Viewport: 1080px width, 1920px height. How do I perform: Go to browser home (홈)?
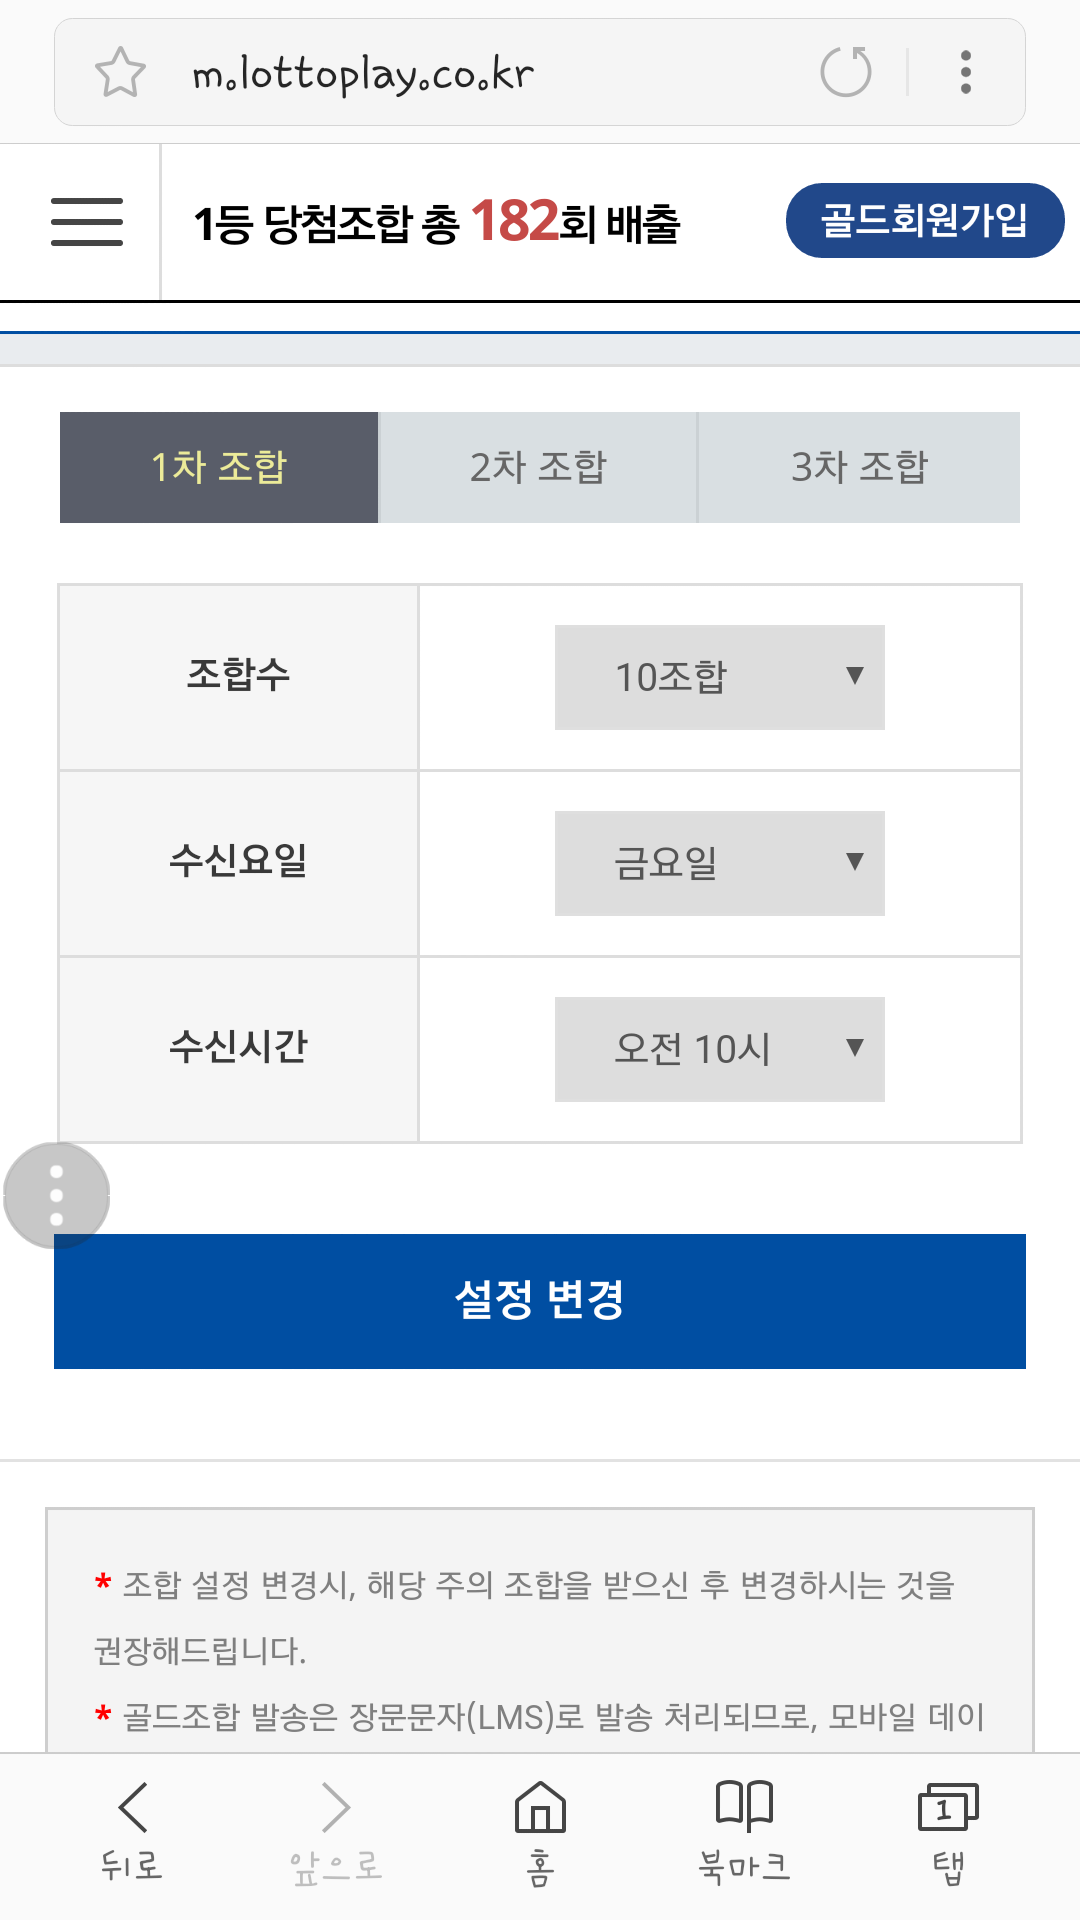click(540, 1830)
